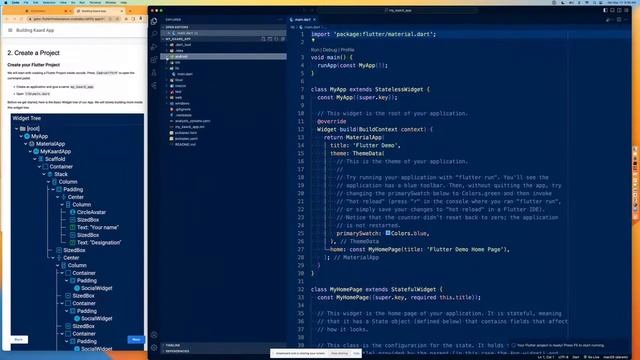The width and height of the screenshot is (640, 360).
Task: Open Customize Layout in the title bar
Action: [626, 10]
